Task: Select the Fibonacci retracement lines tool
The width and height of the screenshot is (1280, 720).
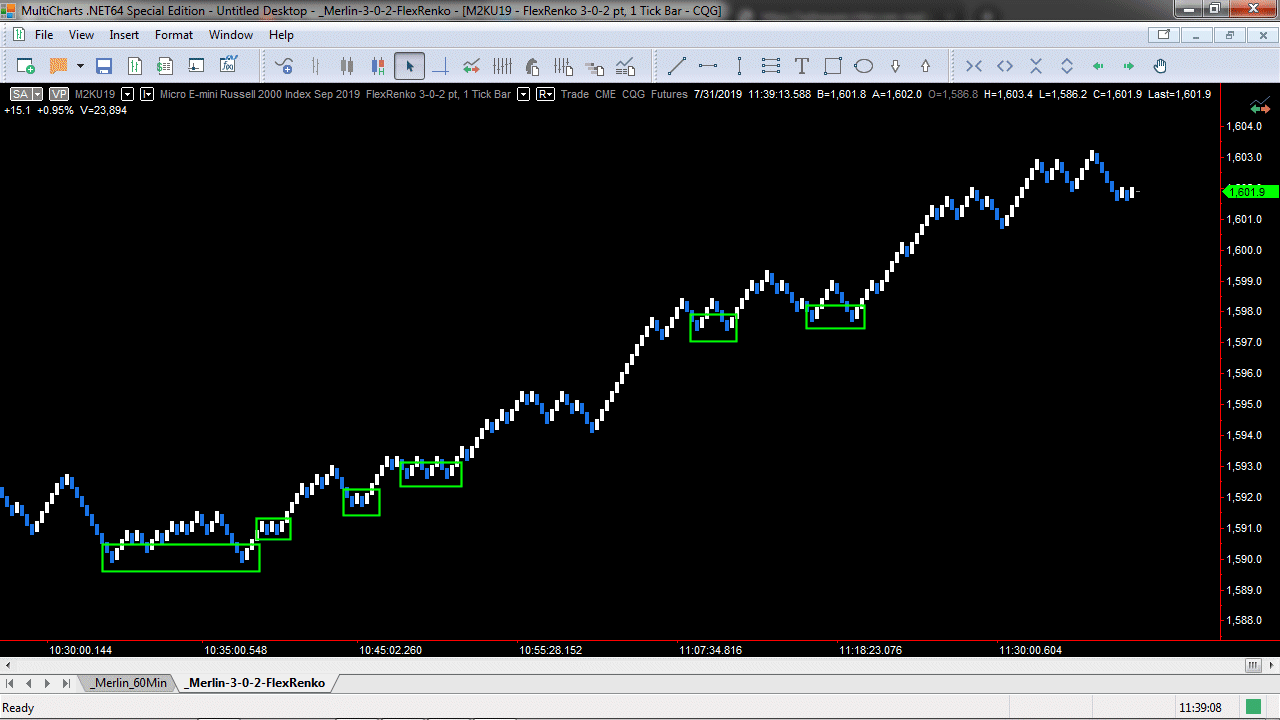Action: click(x=770, y=66)
